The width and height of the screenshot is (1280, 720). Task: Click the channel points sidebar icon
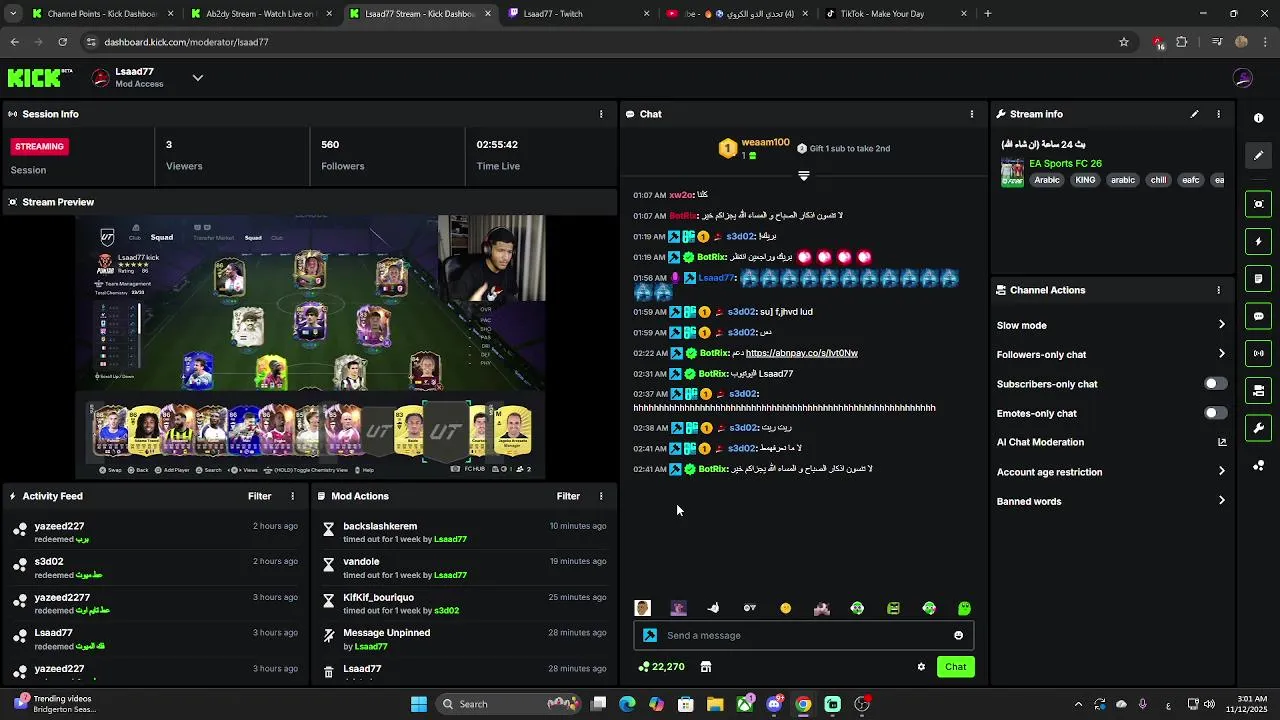click(1258, 466)
